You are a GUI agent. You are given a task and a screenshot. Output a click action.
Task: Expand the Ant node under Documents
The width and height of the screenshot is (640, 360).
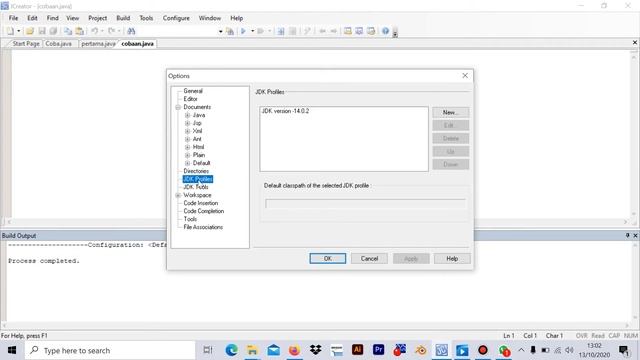coord(187,139)
